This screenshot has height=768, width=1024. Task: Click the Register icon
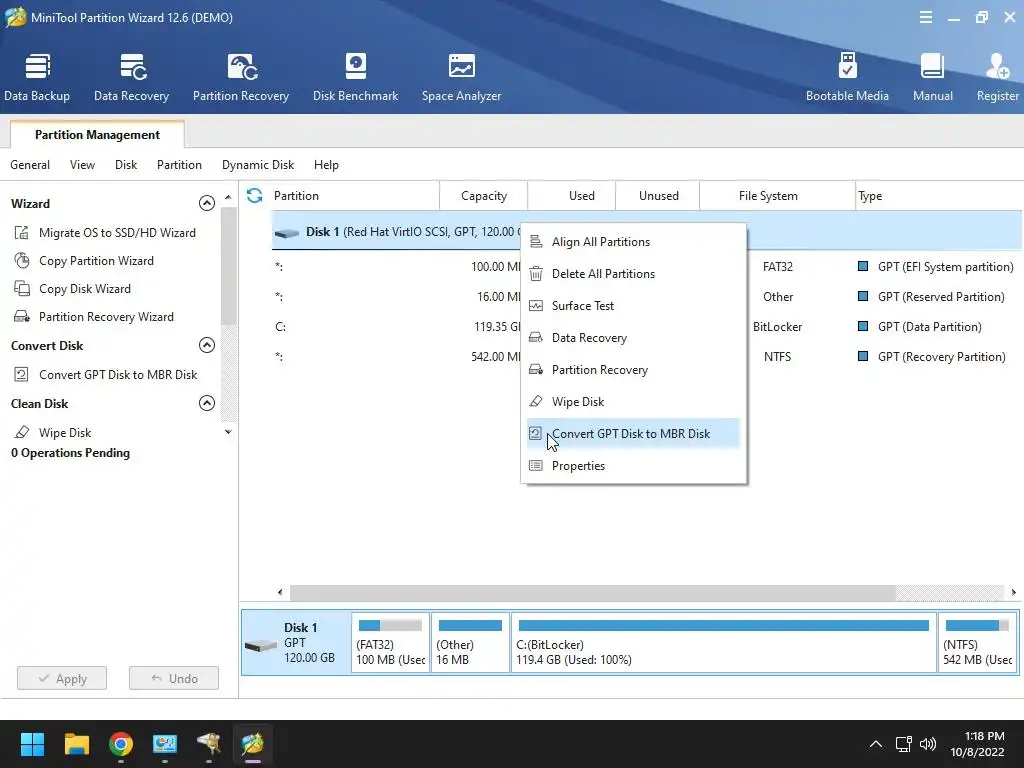pos(997,77)
